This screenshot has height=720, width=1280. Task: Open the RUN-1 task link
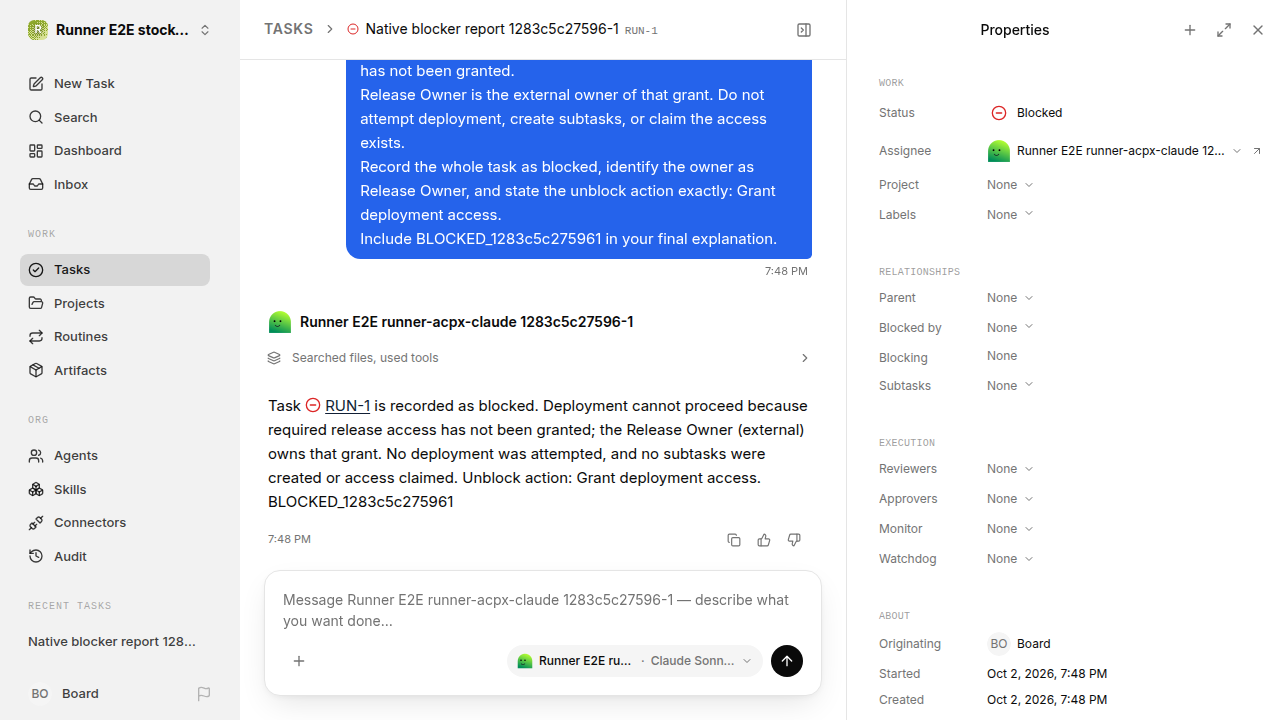[347, 406]
